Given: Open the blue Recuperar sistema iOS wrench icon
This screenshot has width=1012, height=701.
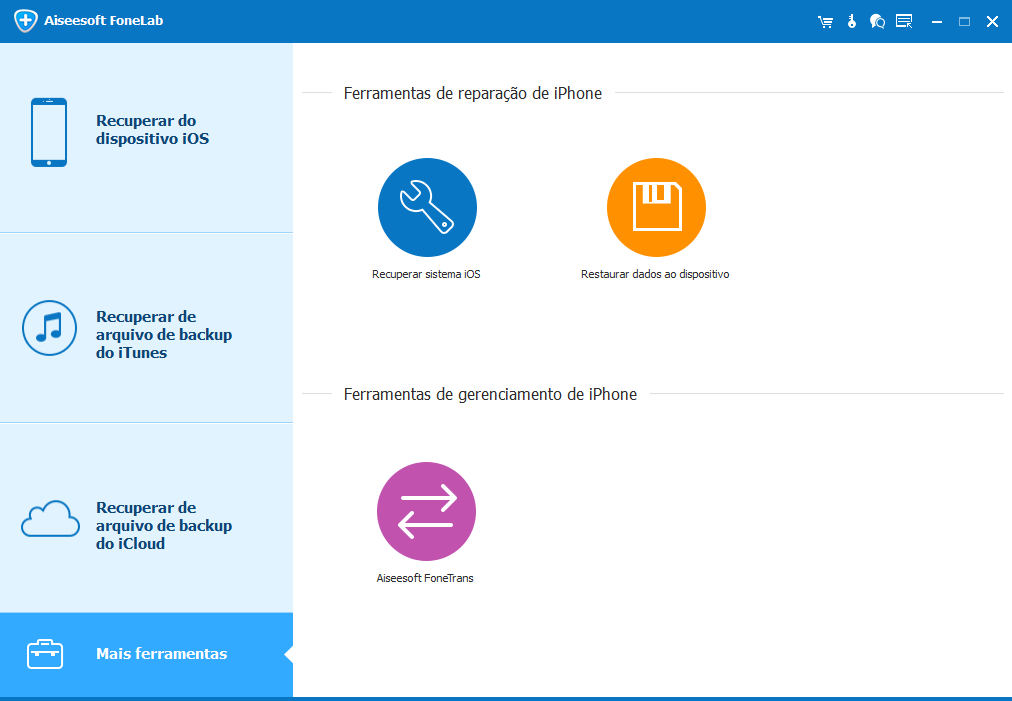Looking at the screenshot, I should pos(427,207).
